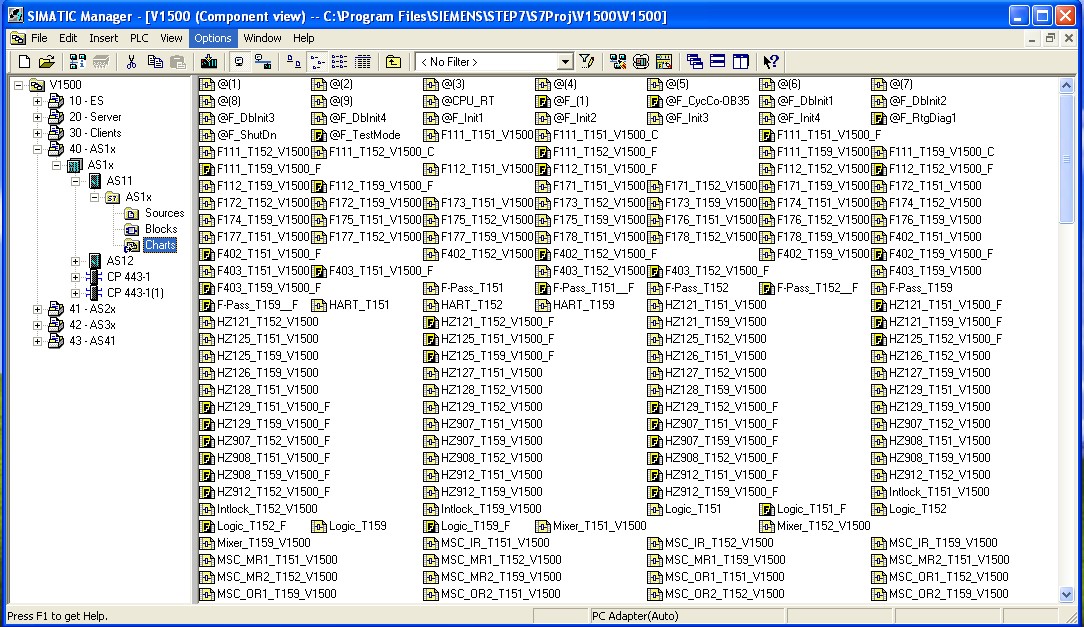Open the Edit menu
The image size is (1084, 627).
[x=68, y=38]
